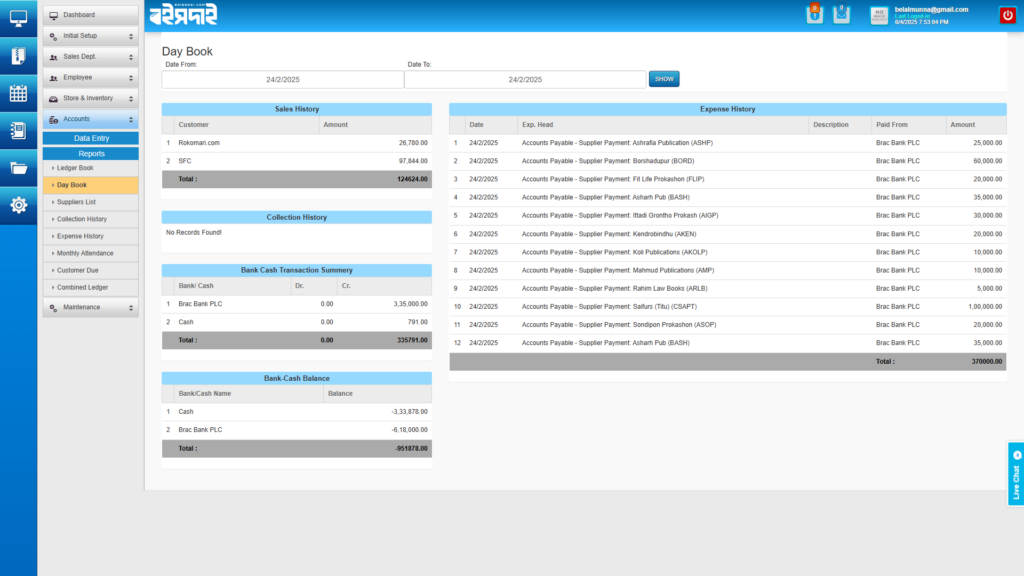The height and width of the screenshot is (576, 1024).
Task: Select the Dashboard monitor icon in left strip
Action: pyautogui.click(x=18, y=18)
